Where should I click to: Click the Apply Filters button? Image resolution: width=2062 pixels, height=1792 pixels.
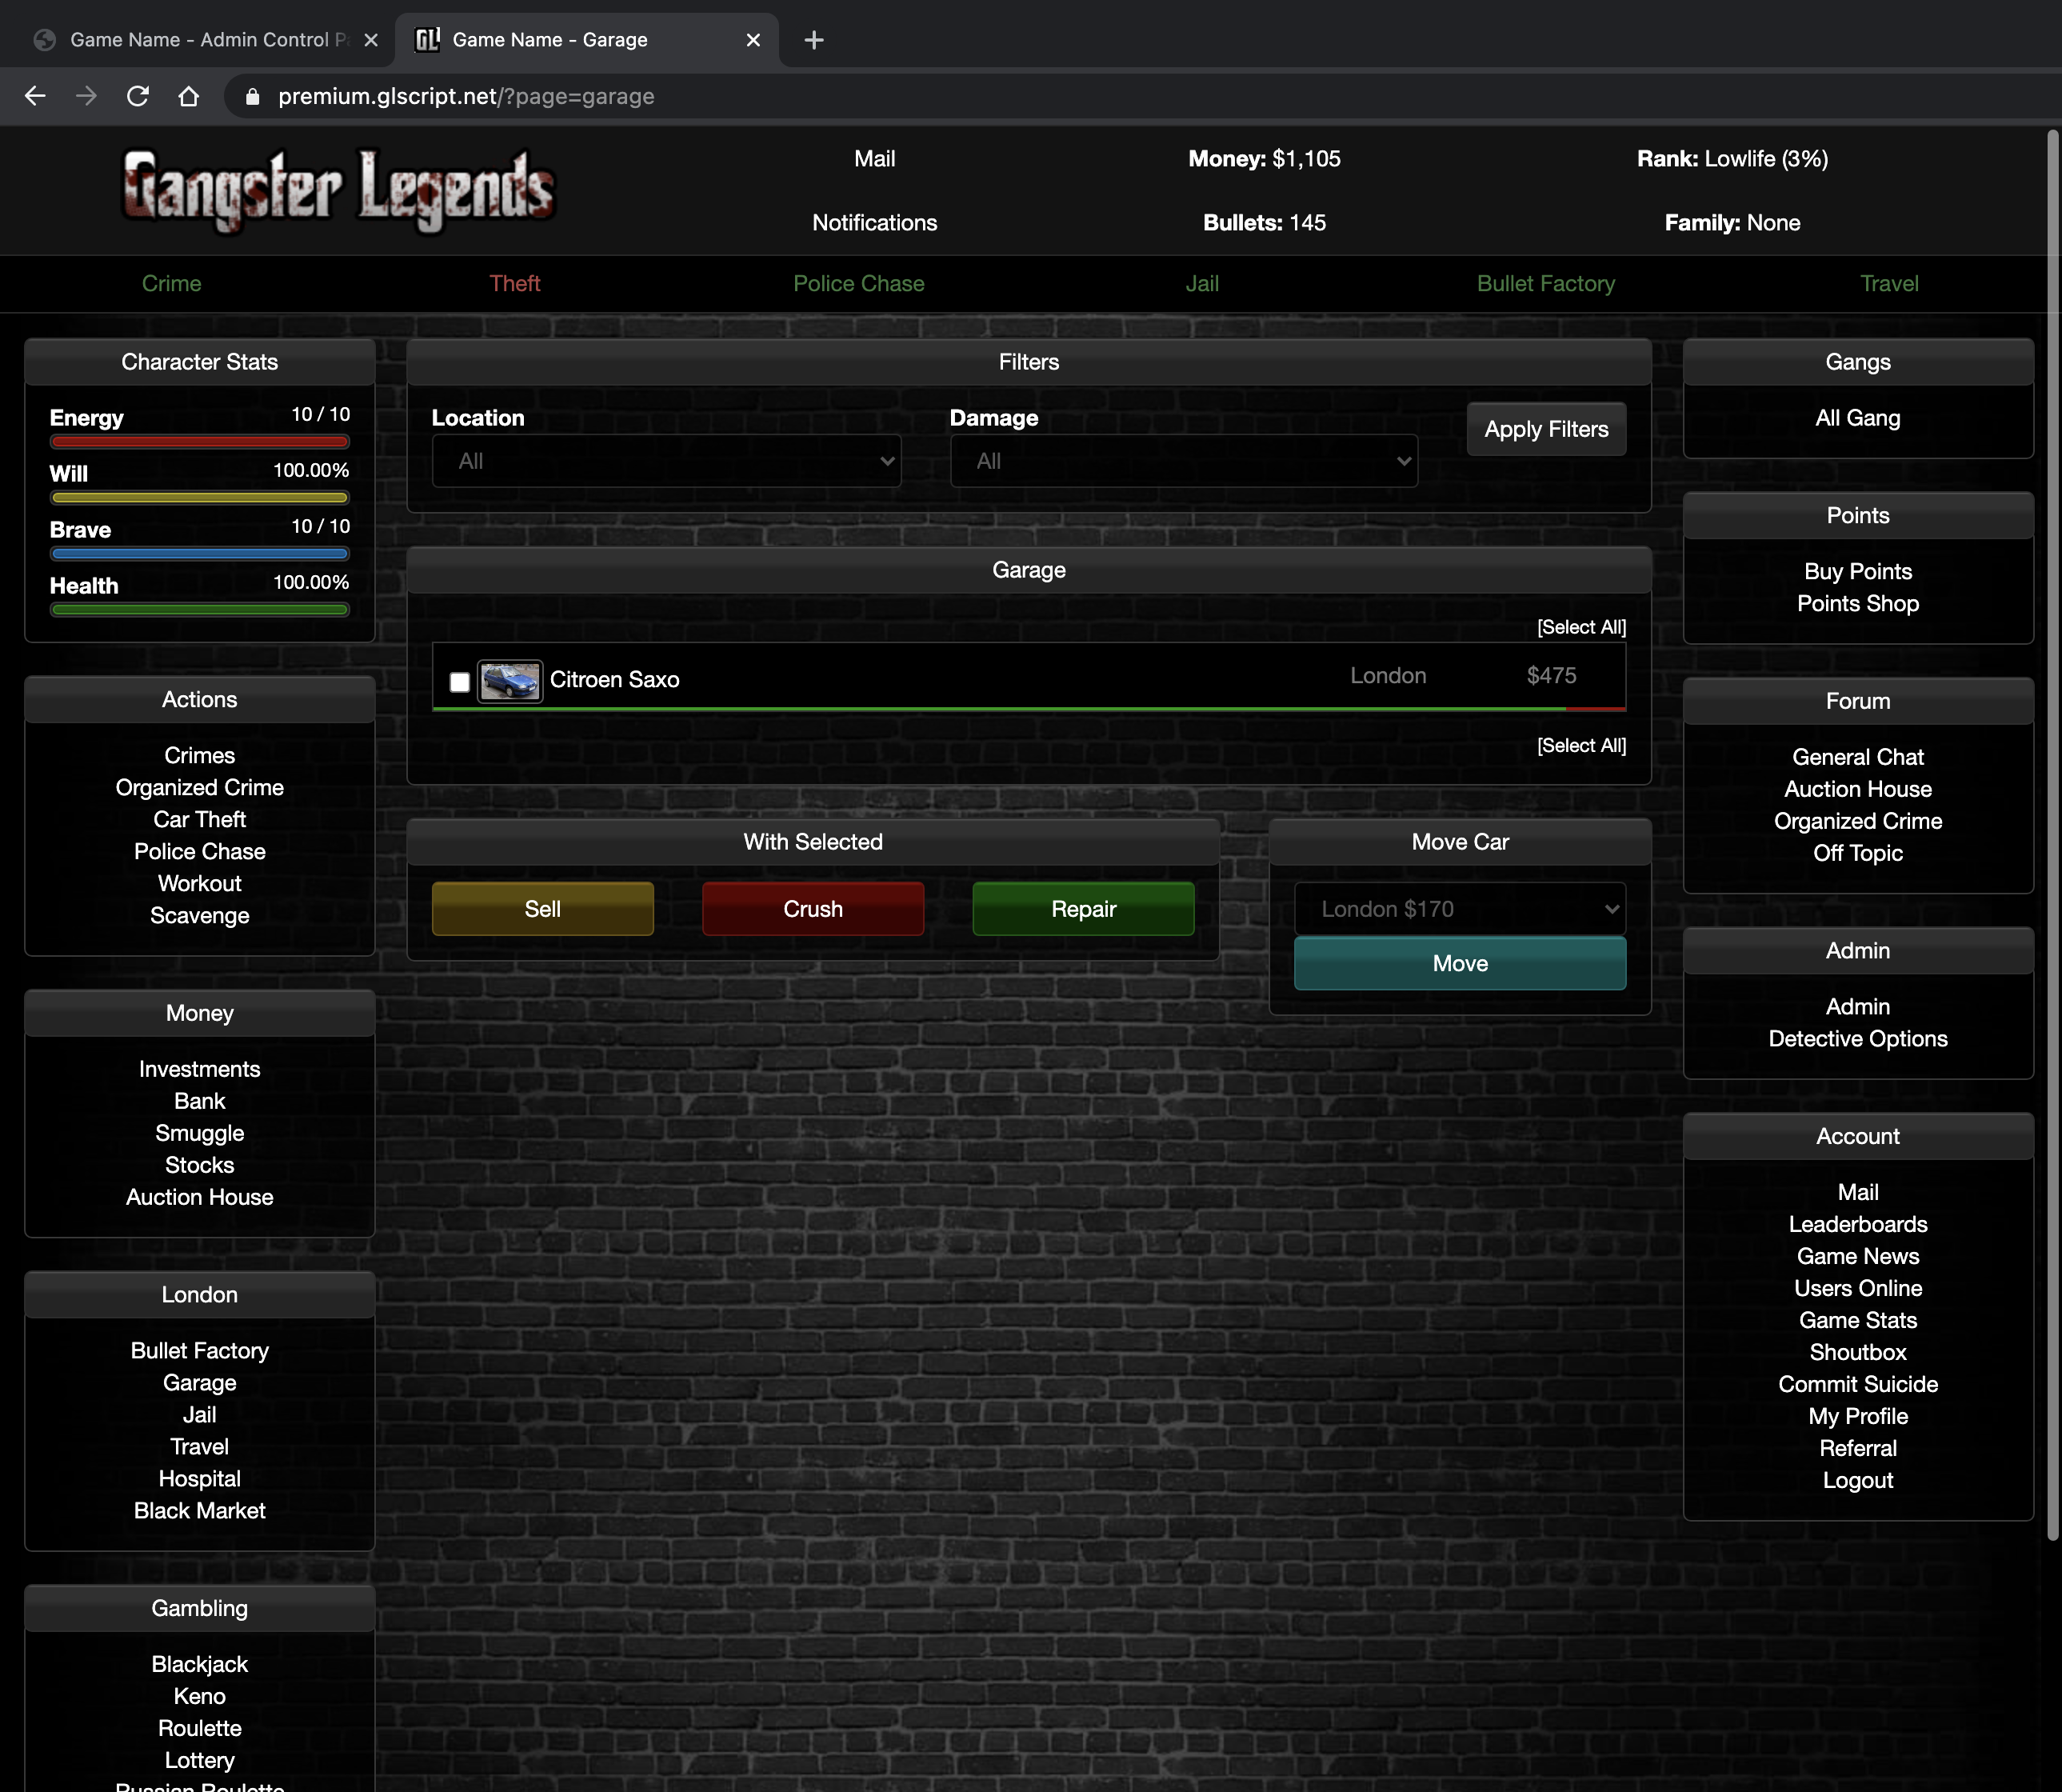tap(1546, 429)
